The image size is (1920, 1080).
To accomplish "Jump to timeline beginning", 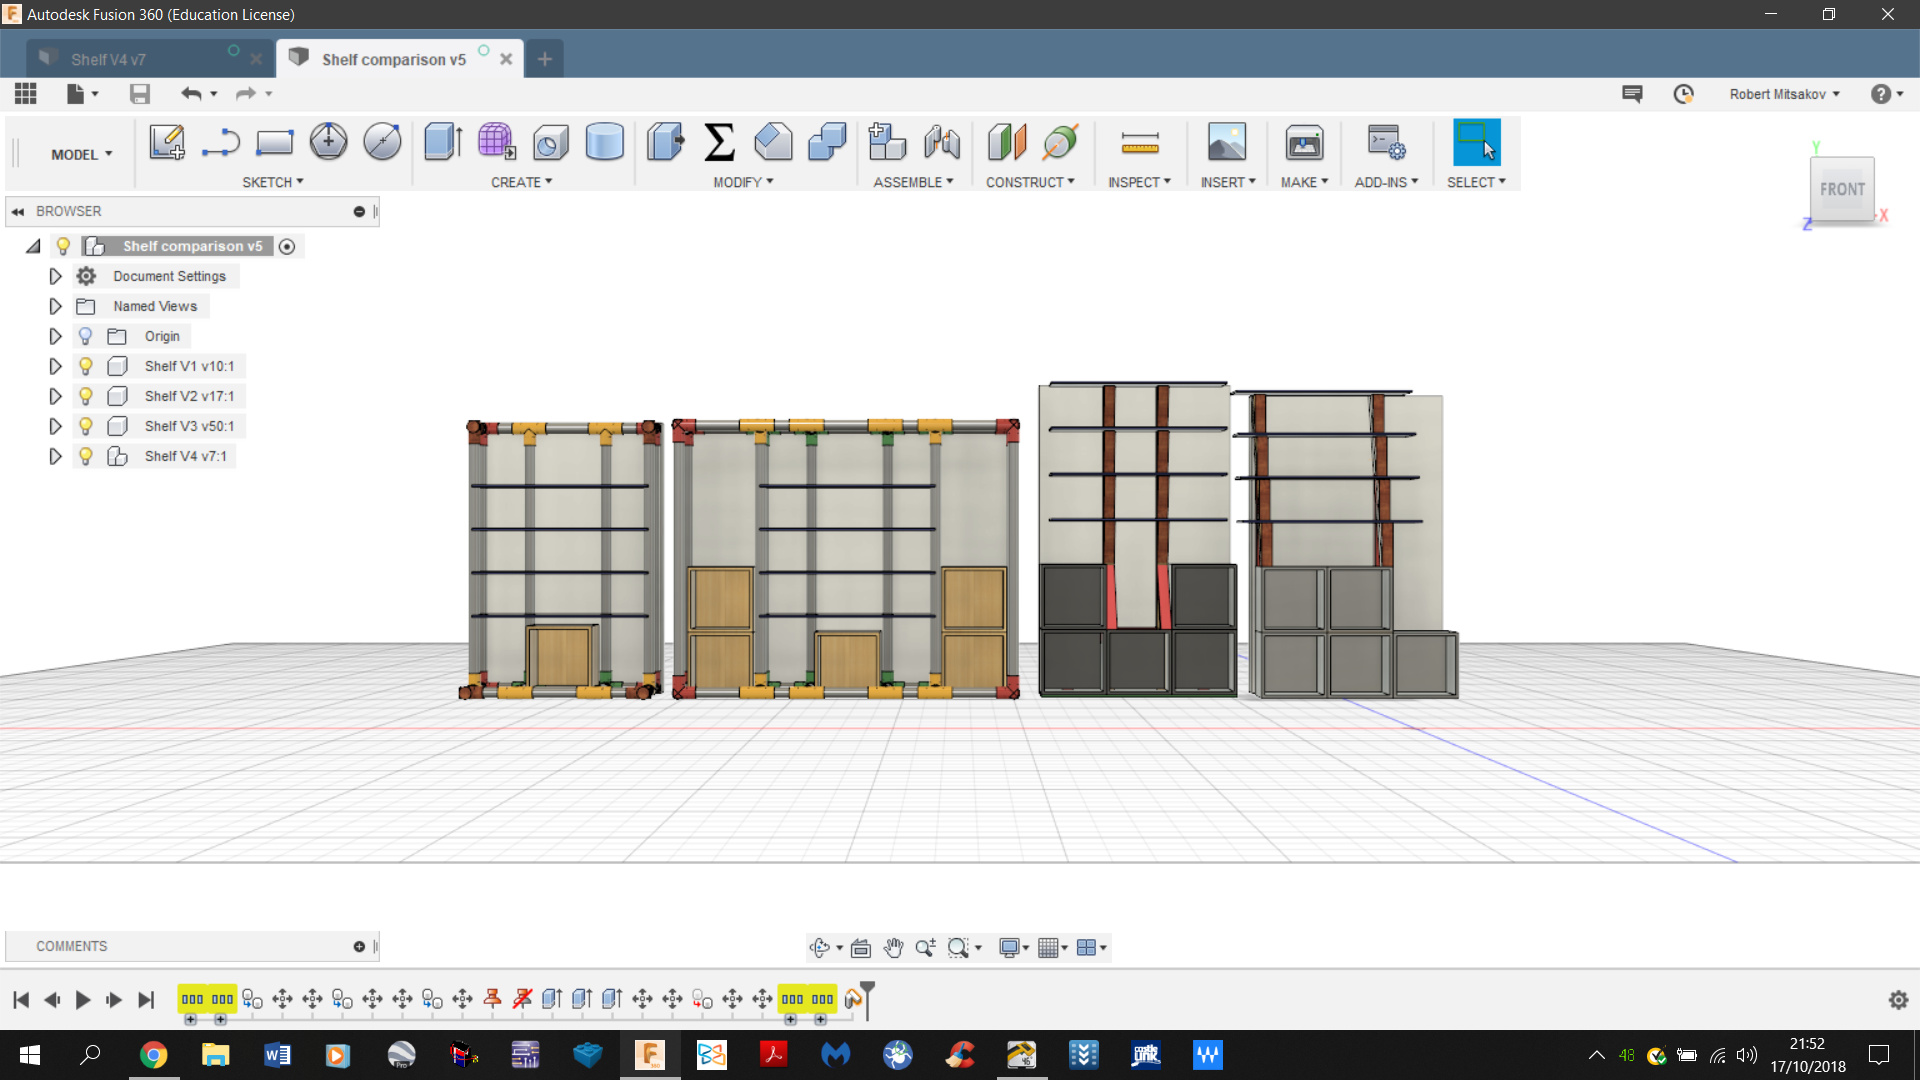I will (x=21, y=999).
